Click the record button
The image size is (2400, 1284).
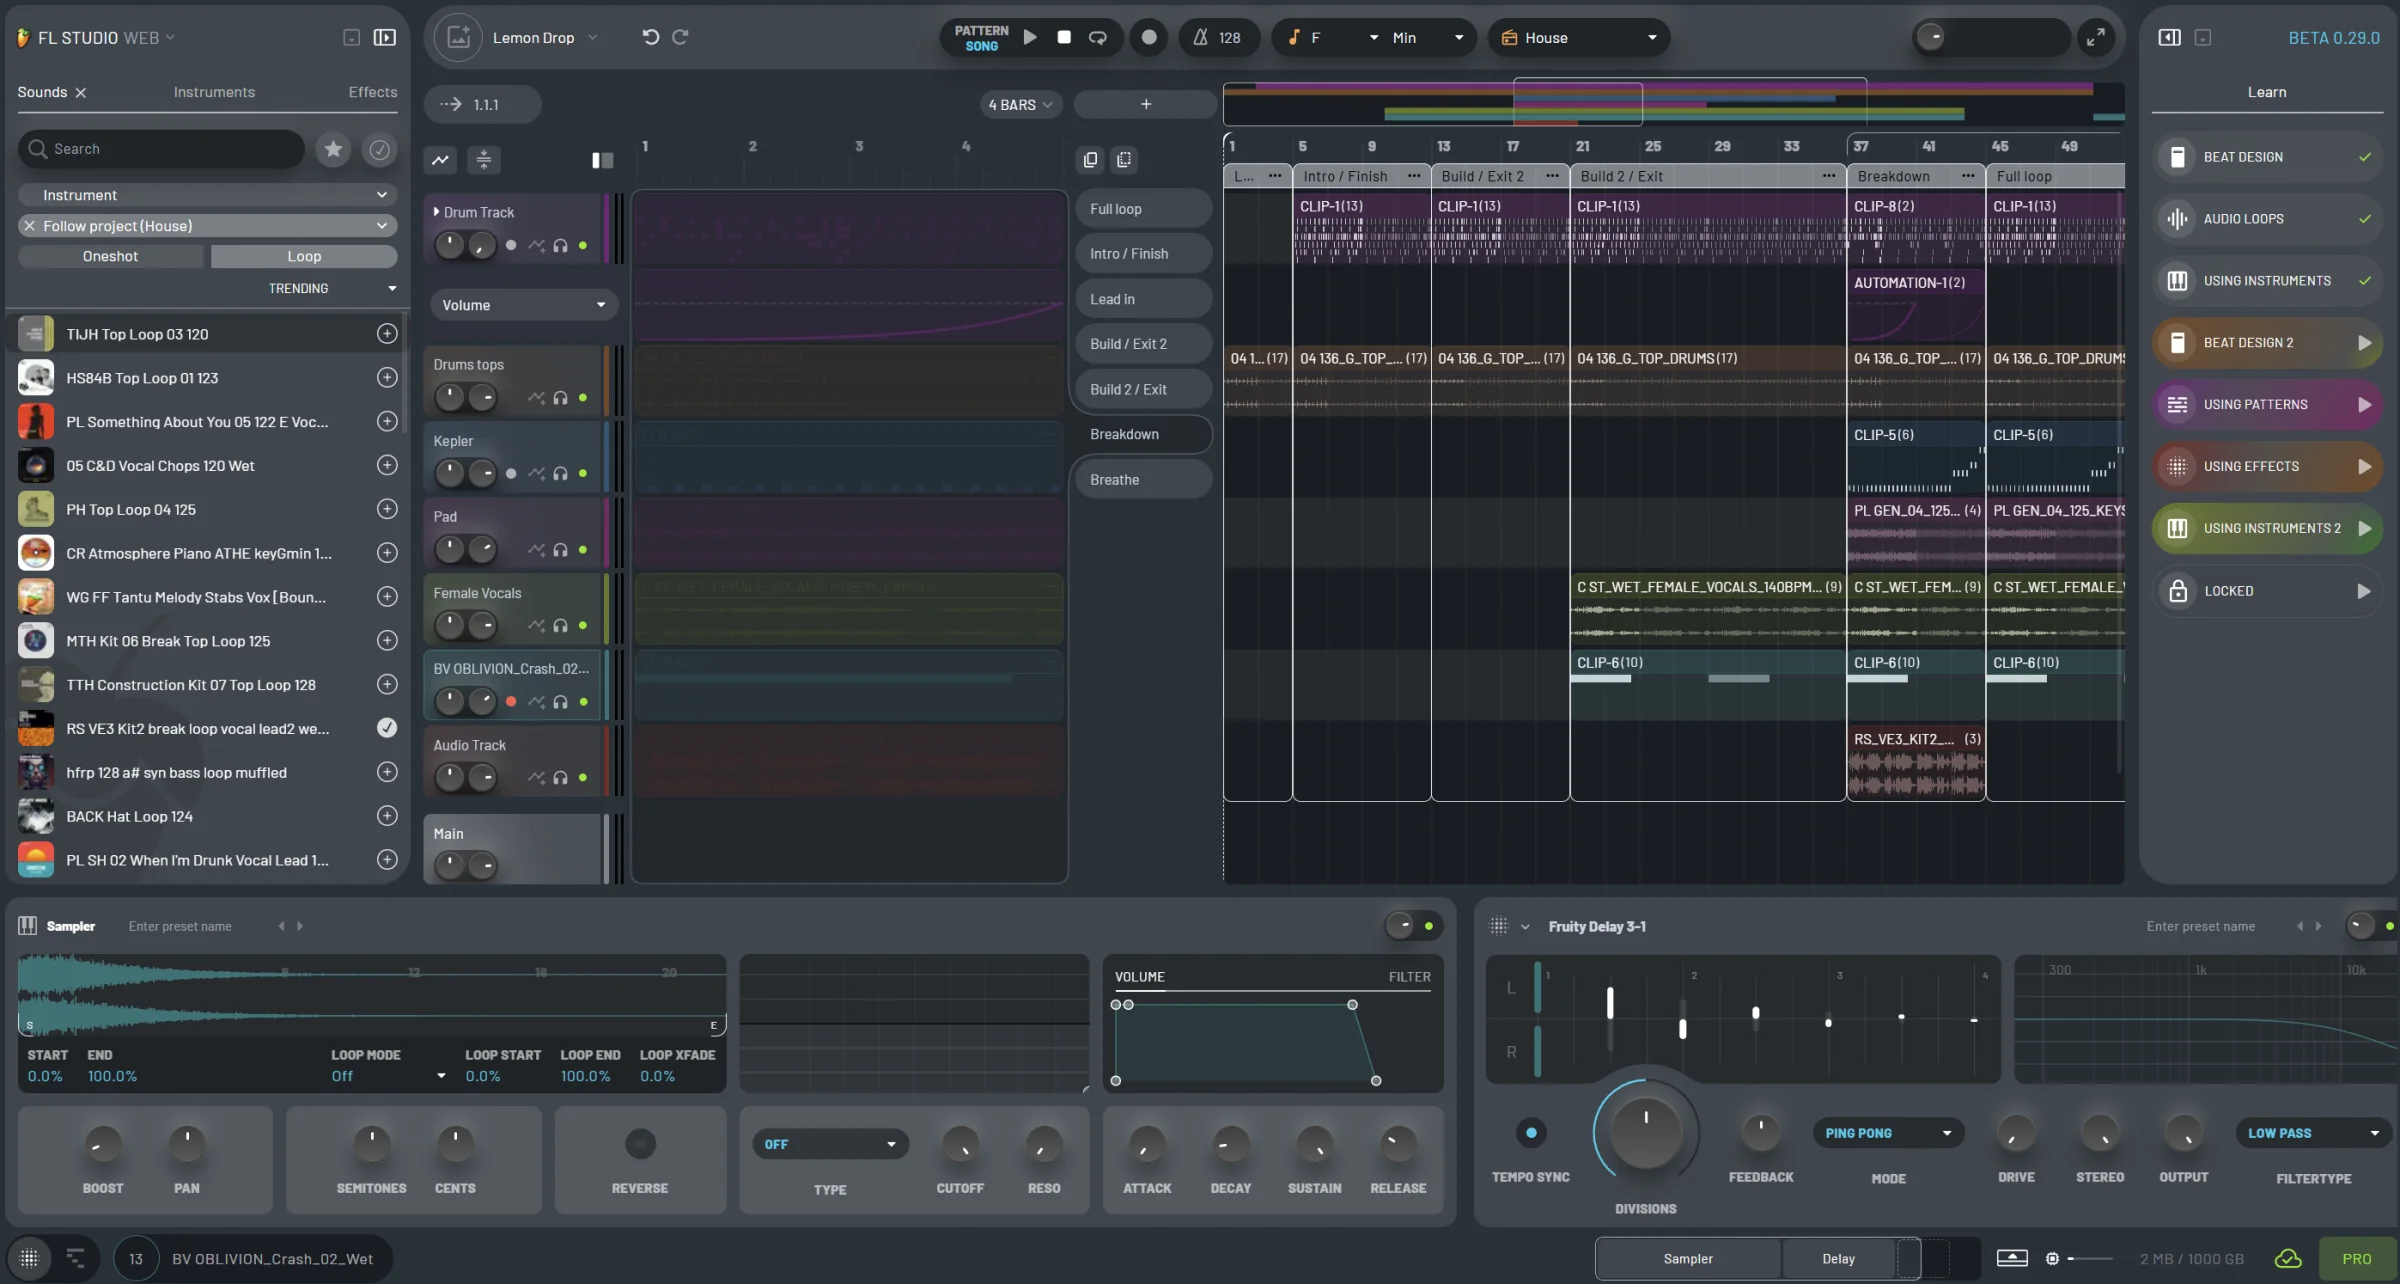tap(1149, 37)
